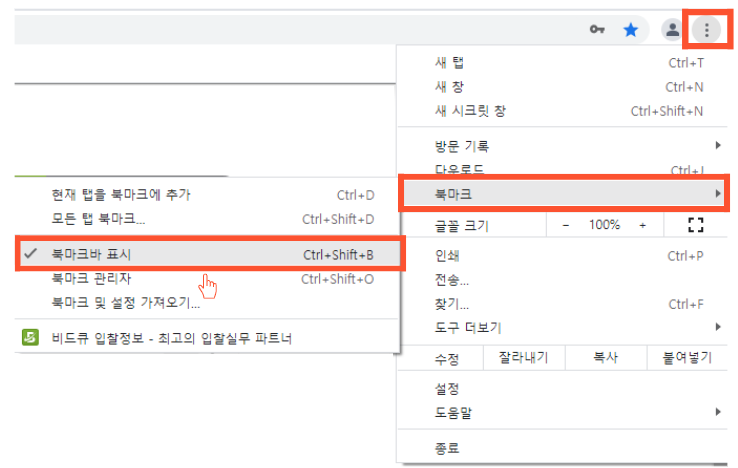The width and height of the screenshot is (738, 468).
Task: Click the 잘라내기 button
Action: coord(524,358)
